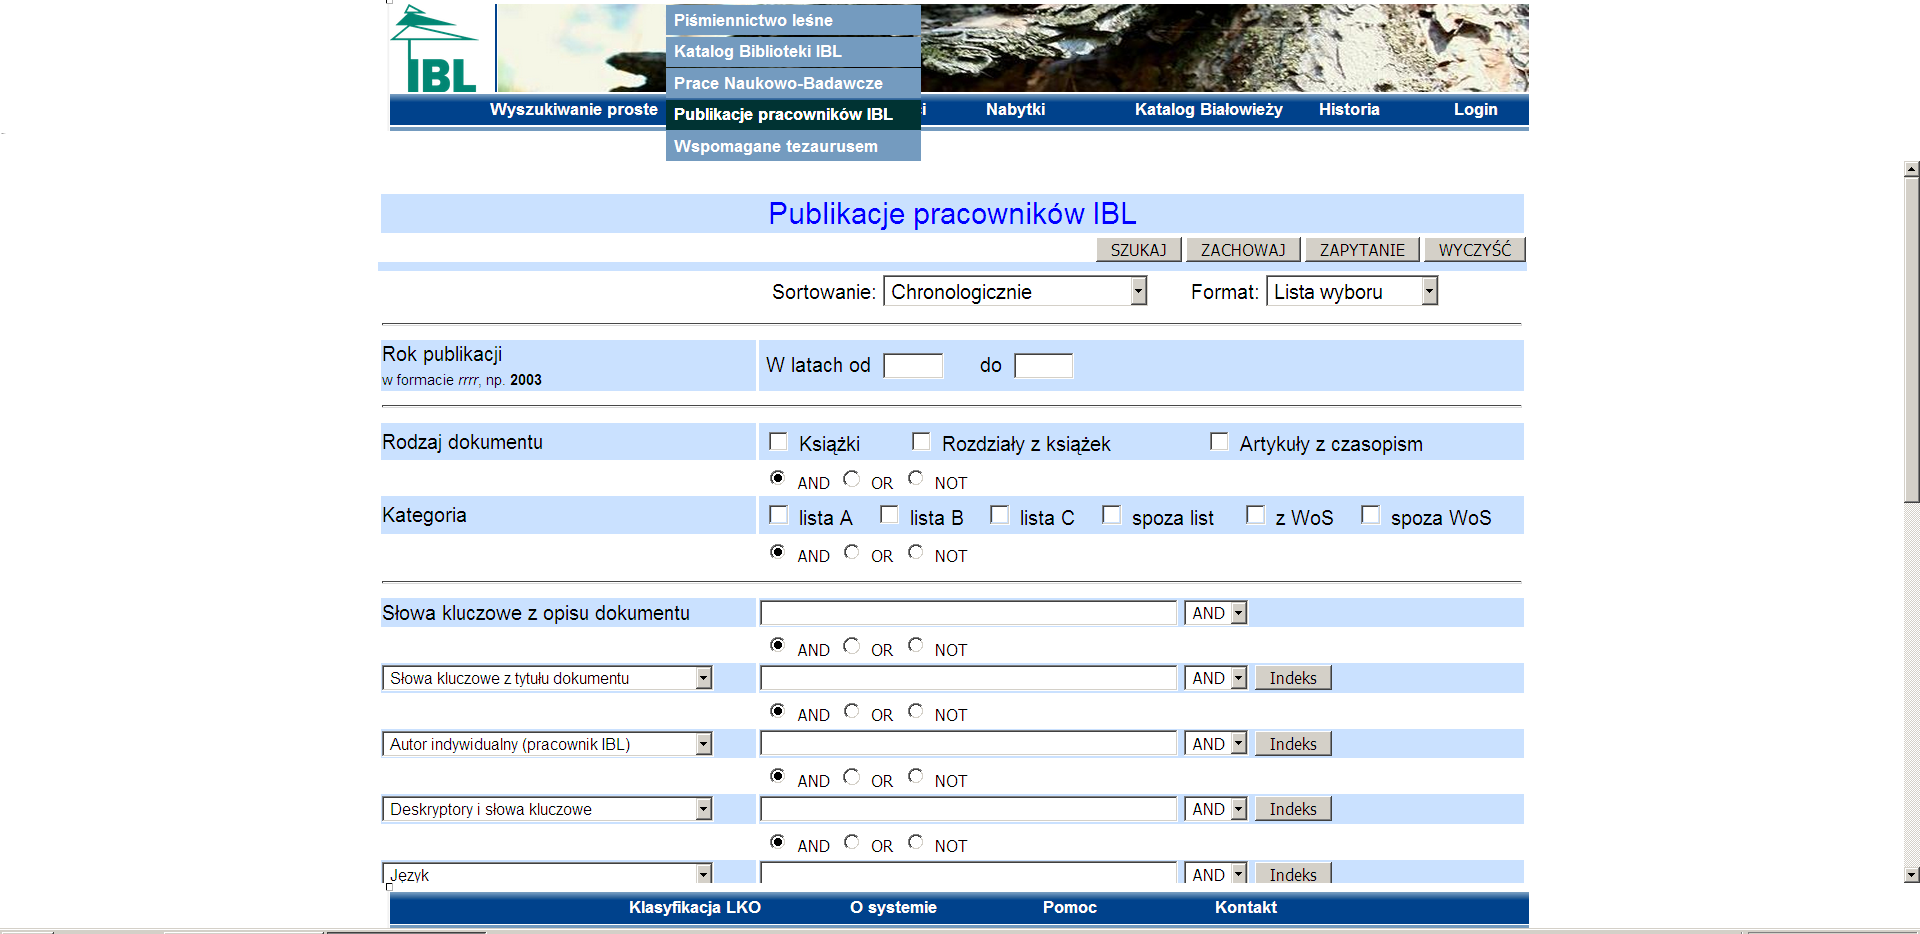Click Indeks button for Język row
The height and width of the screenshot is (934, 1920).
(1293, 874)
